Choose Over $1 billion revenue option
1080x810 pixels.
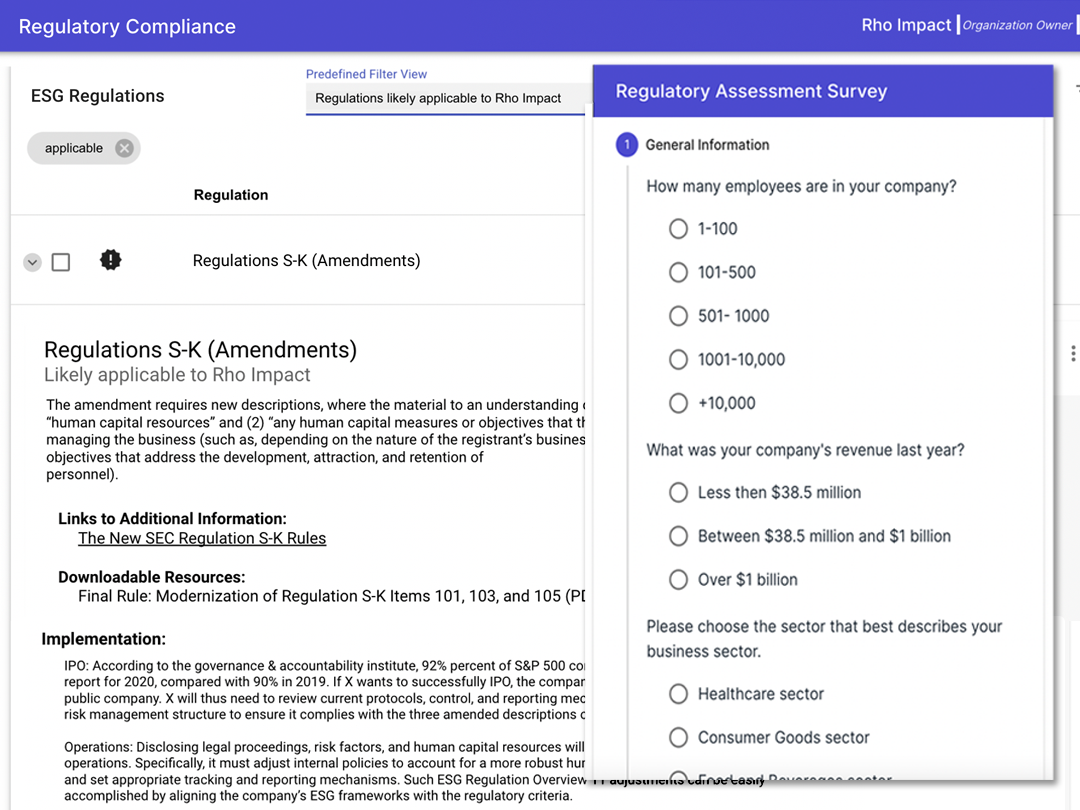pos(678,579)
